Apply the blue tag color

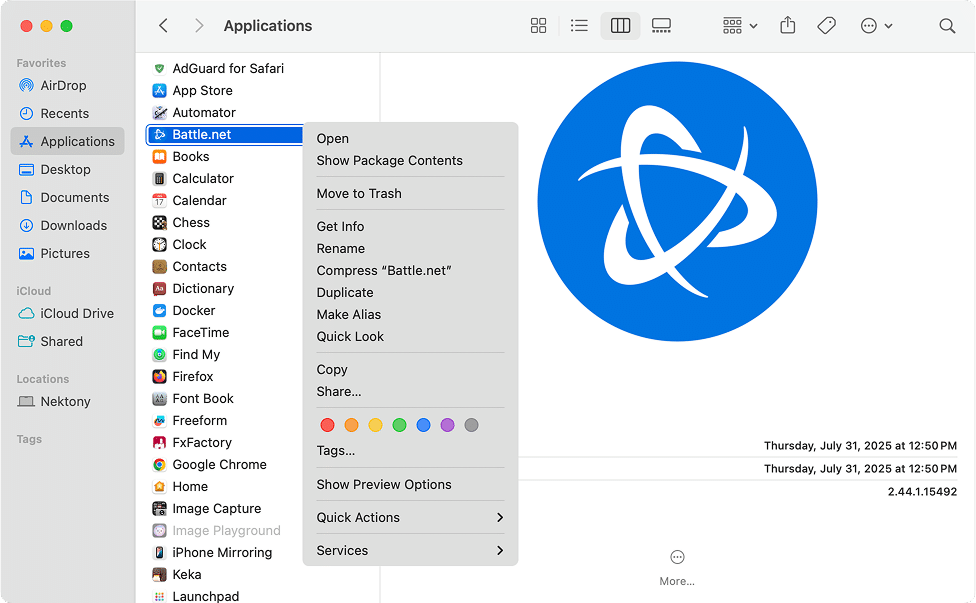(x=423, y=425)
